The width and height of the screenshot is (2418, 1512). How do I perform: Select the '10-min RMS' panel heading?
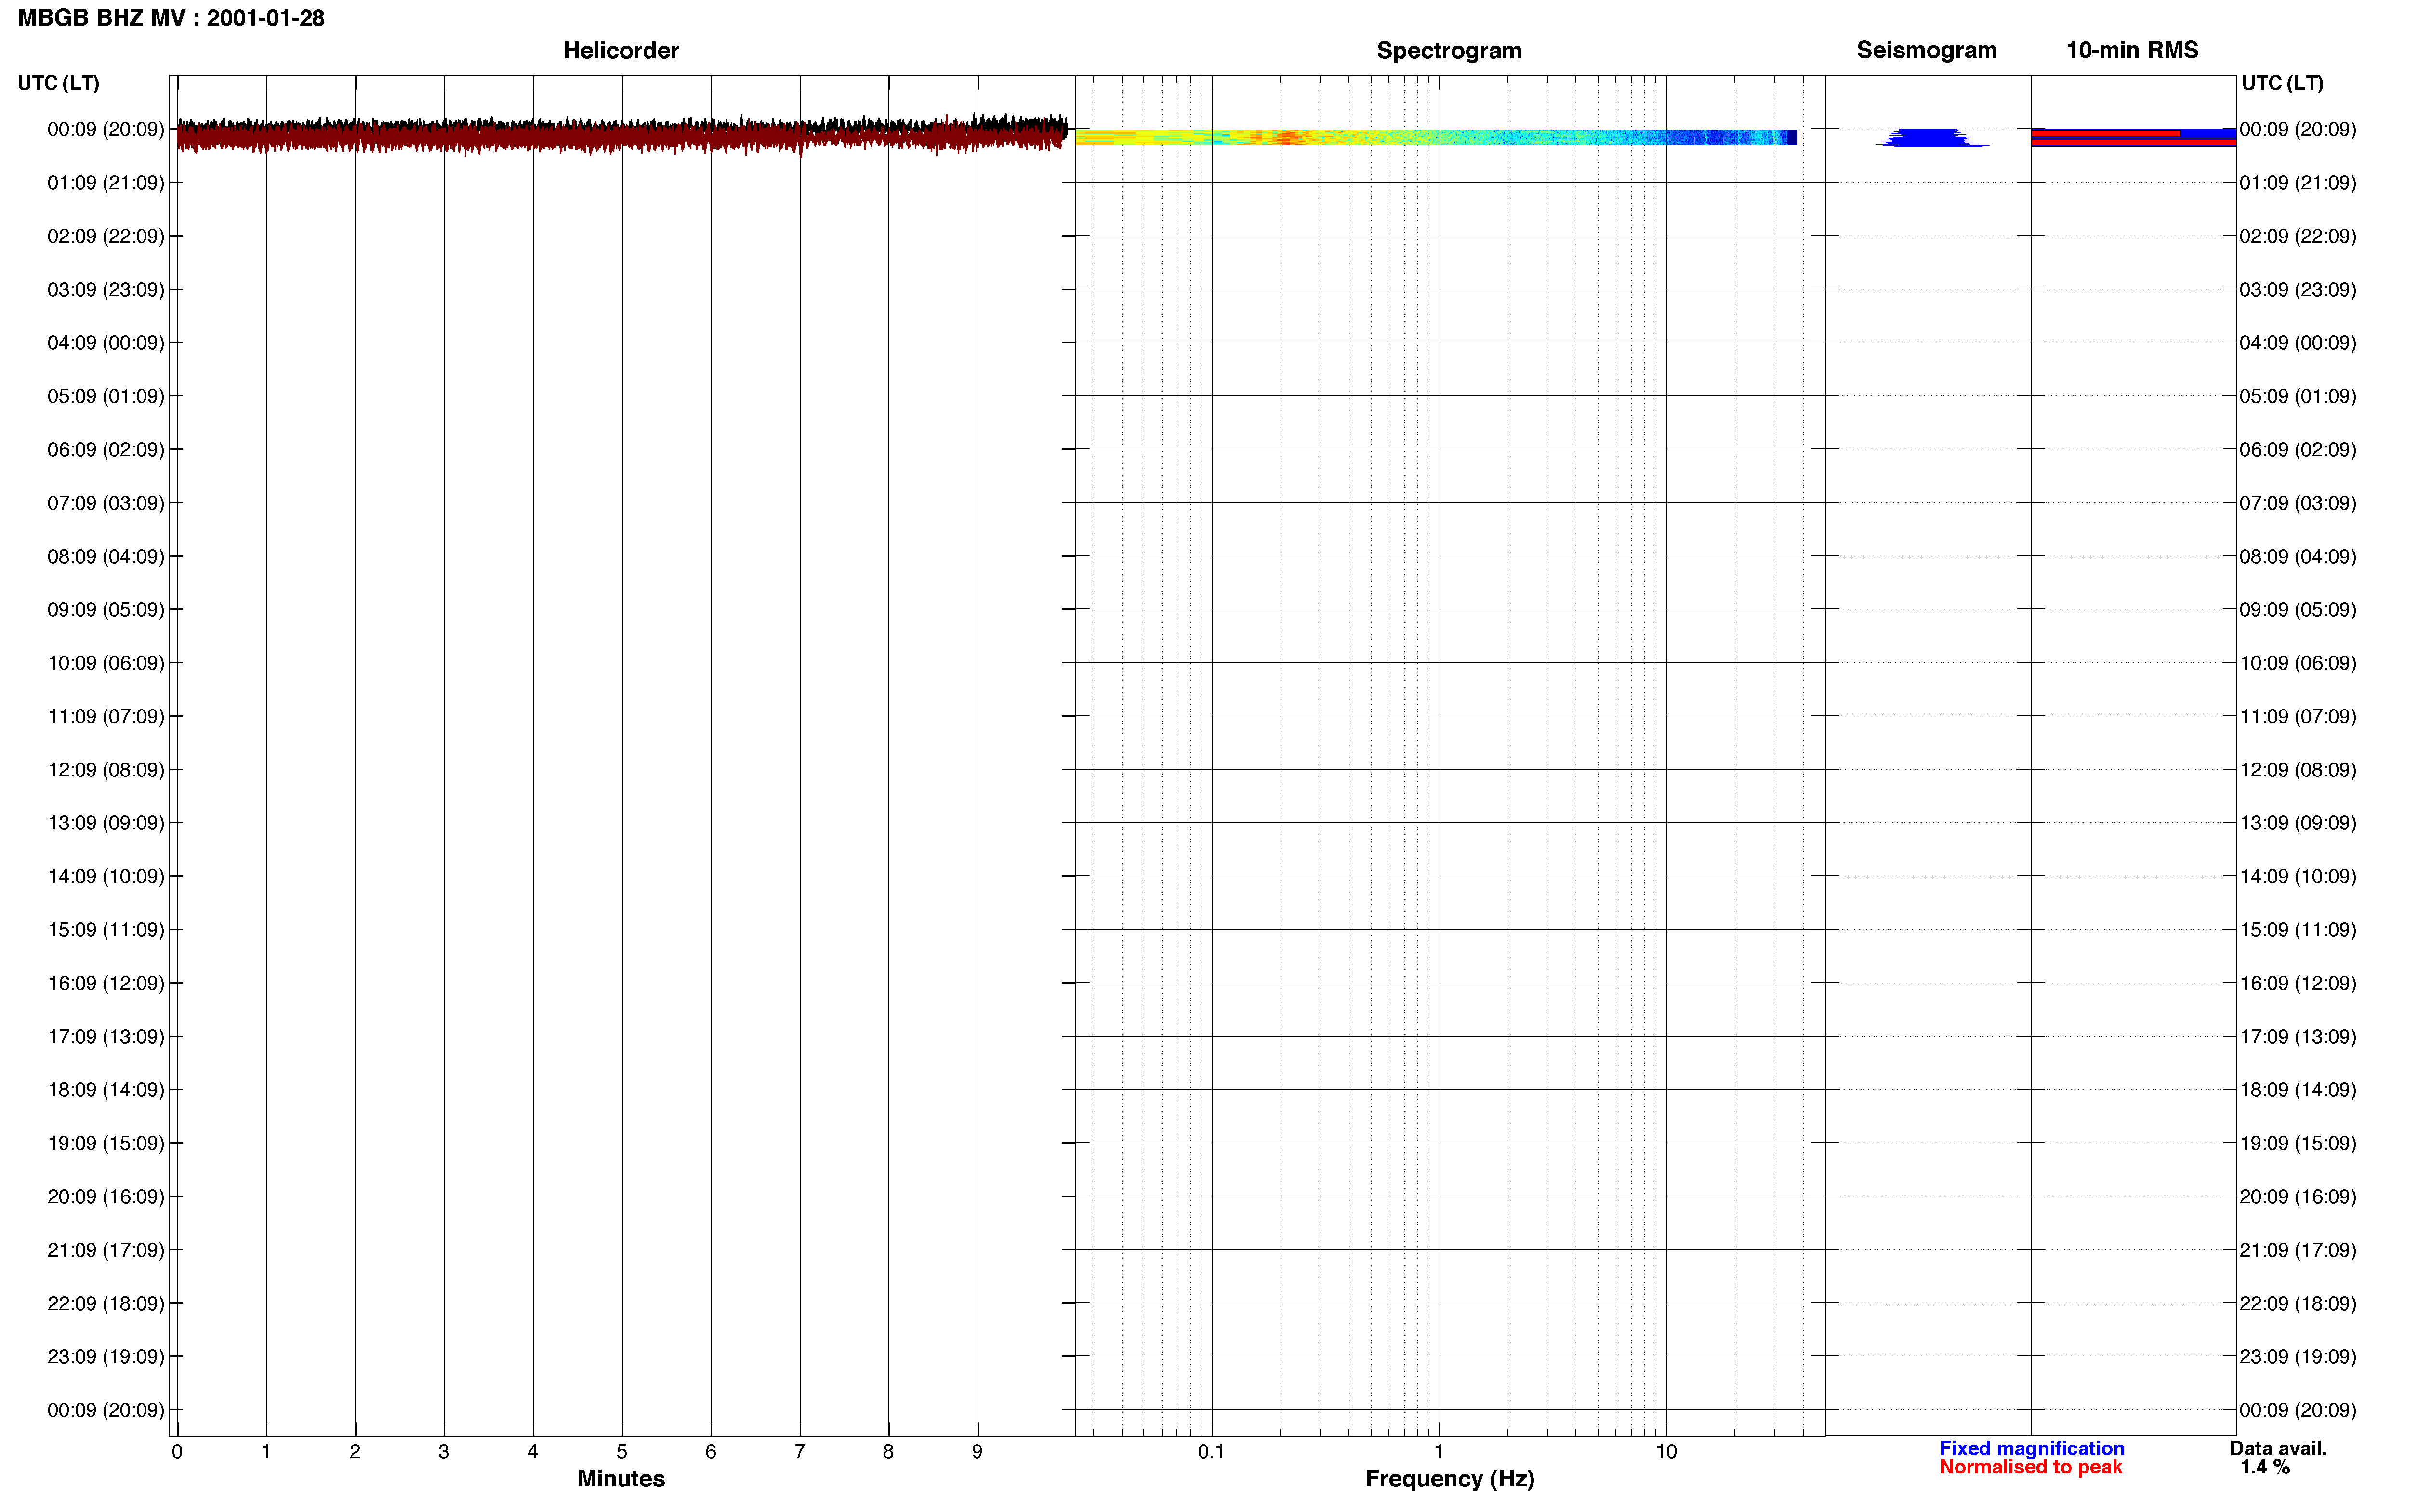[2132, 50]
